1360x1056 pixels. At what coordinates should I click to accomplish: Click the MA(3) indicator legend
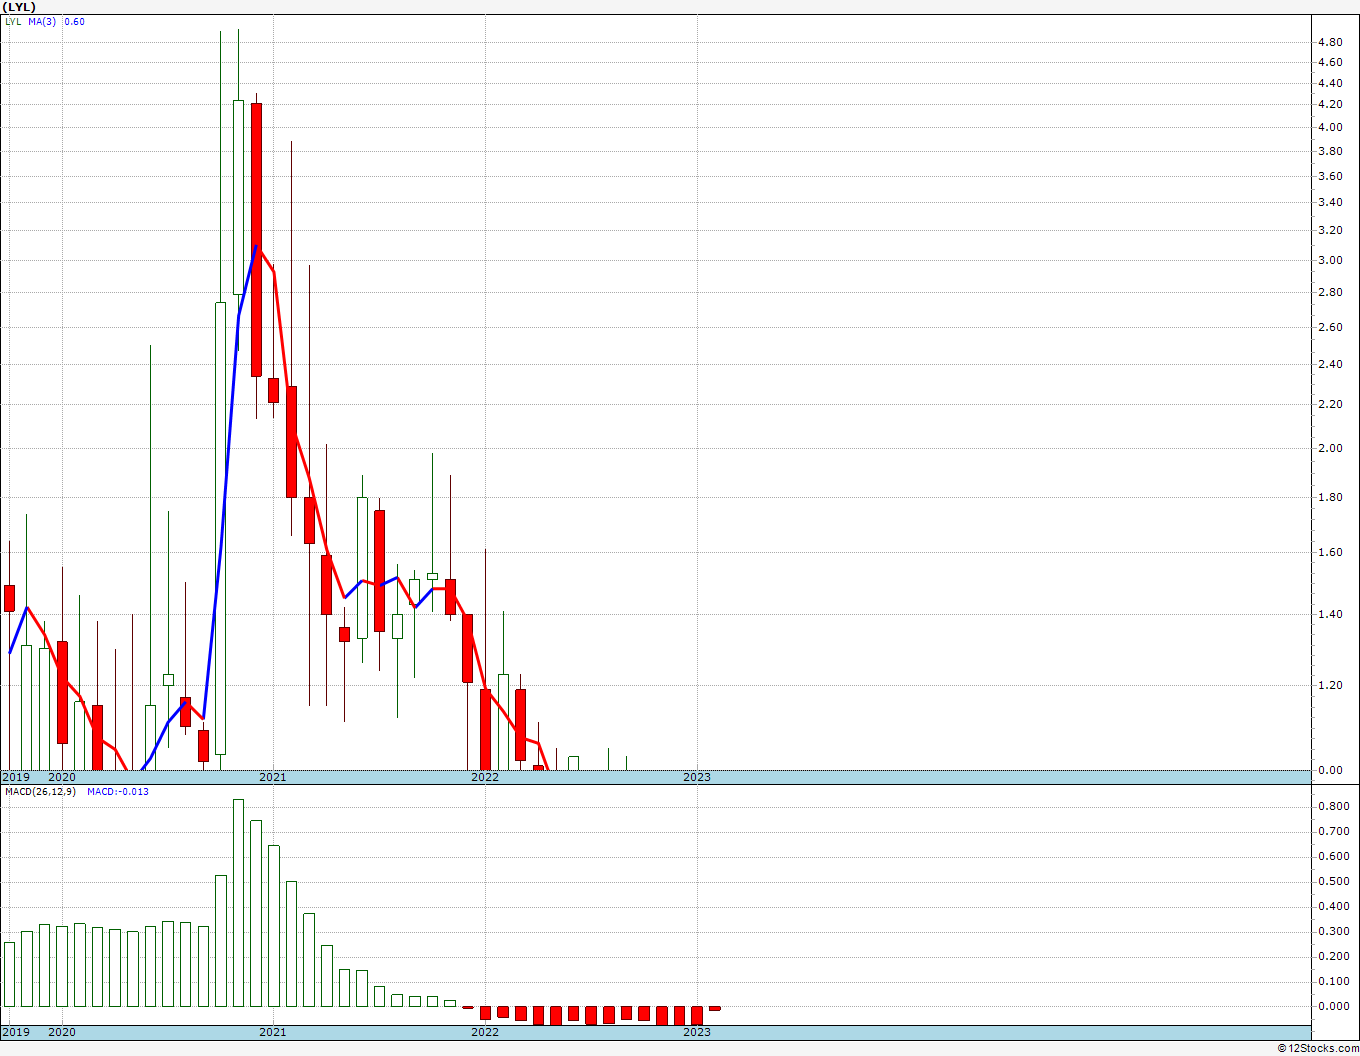pyautogui.click(x=42, y=22)
